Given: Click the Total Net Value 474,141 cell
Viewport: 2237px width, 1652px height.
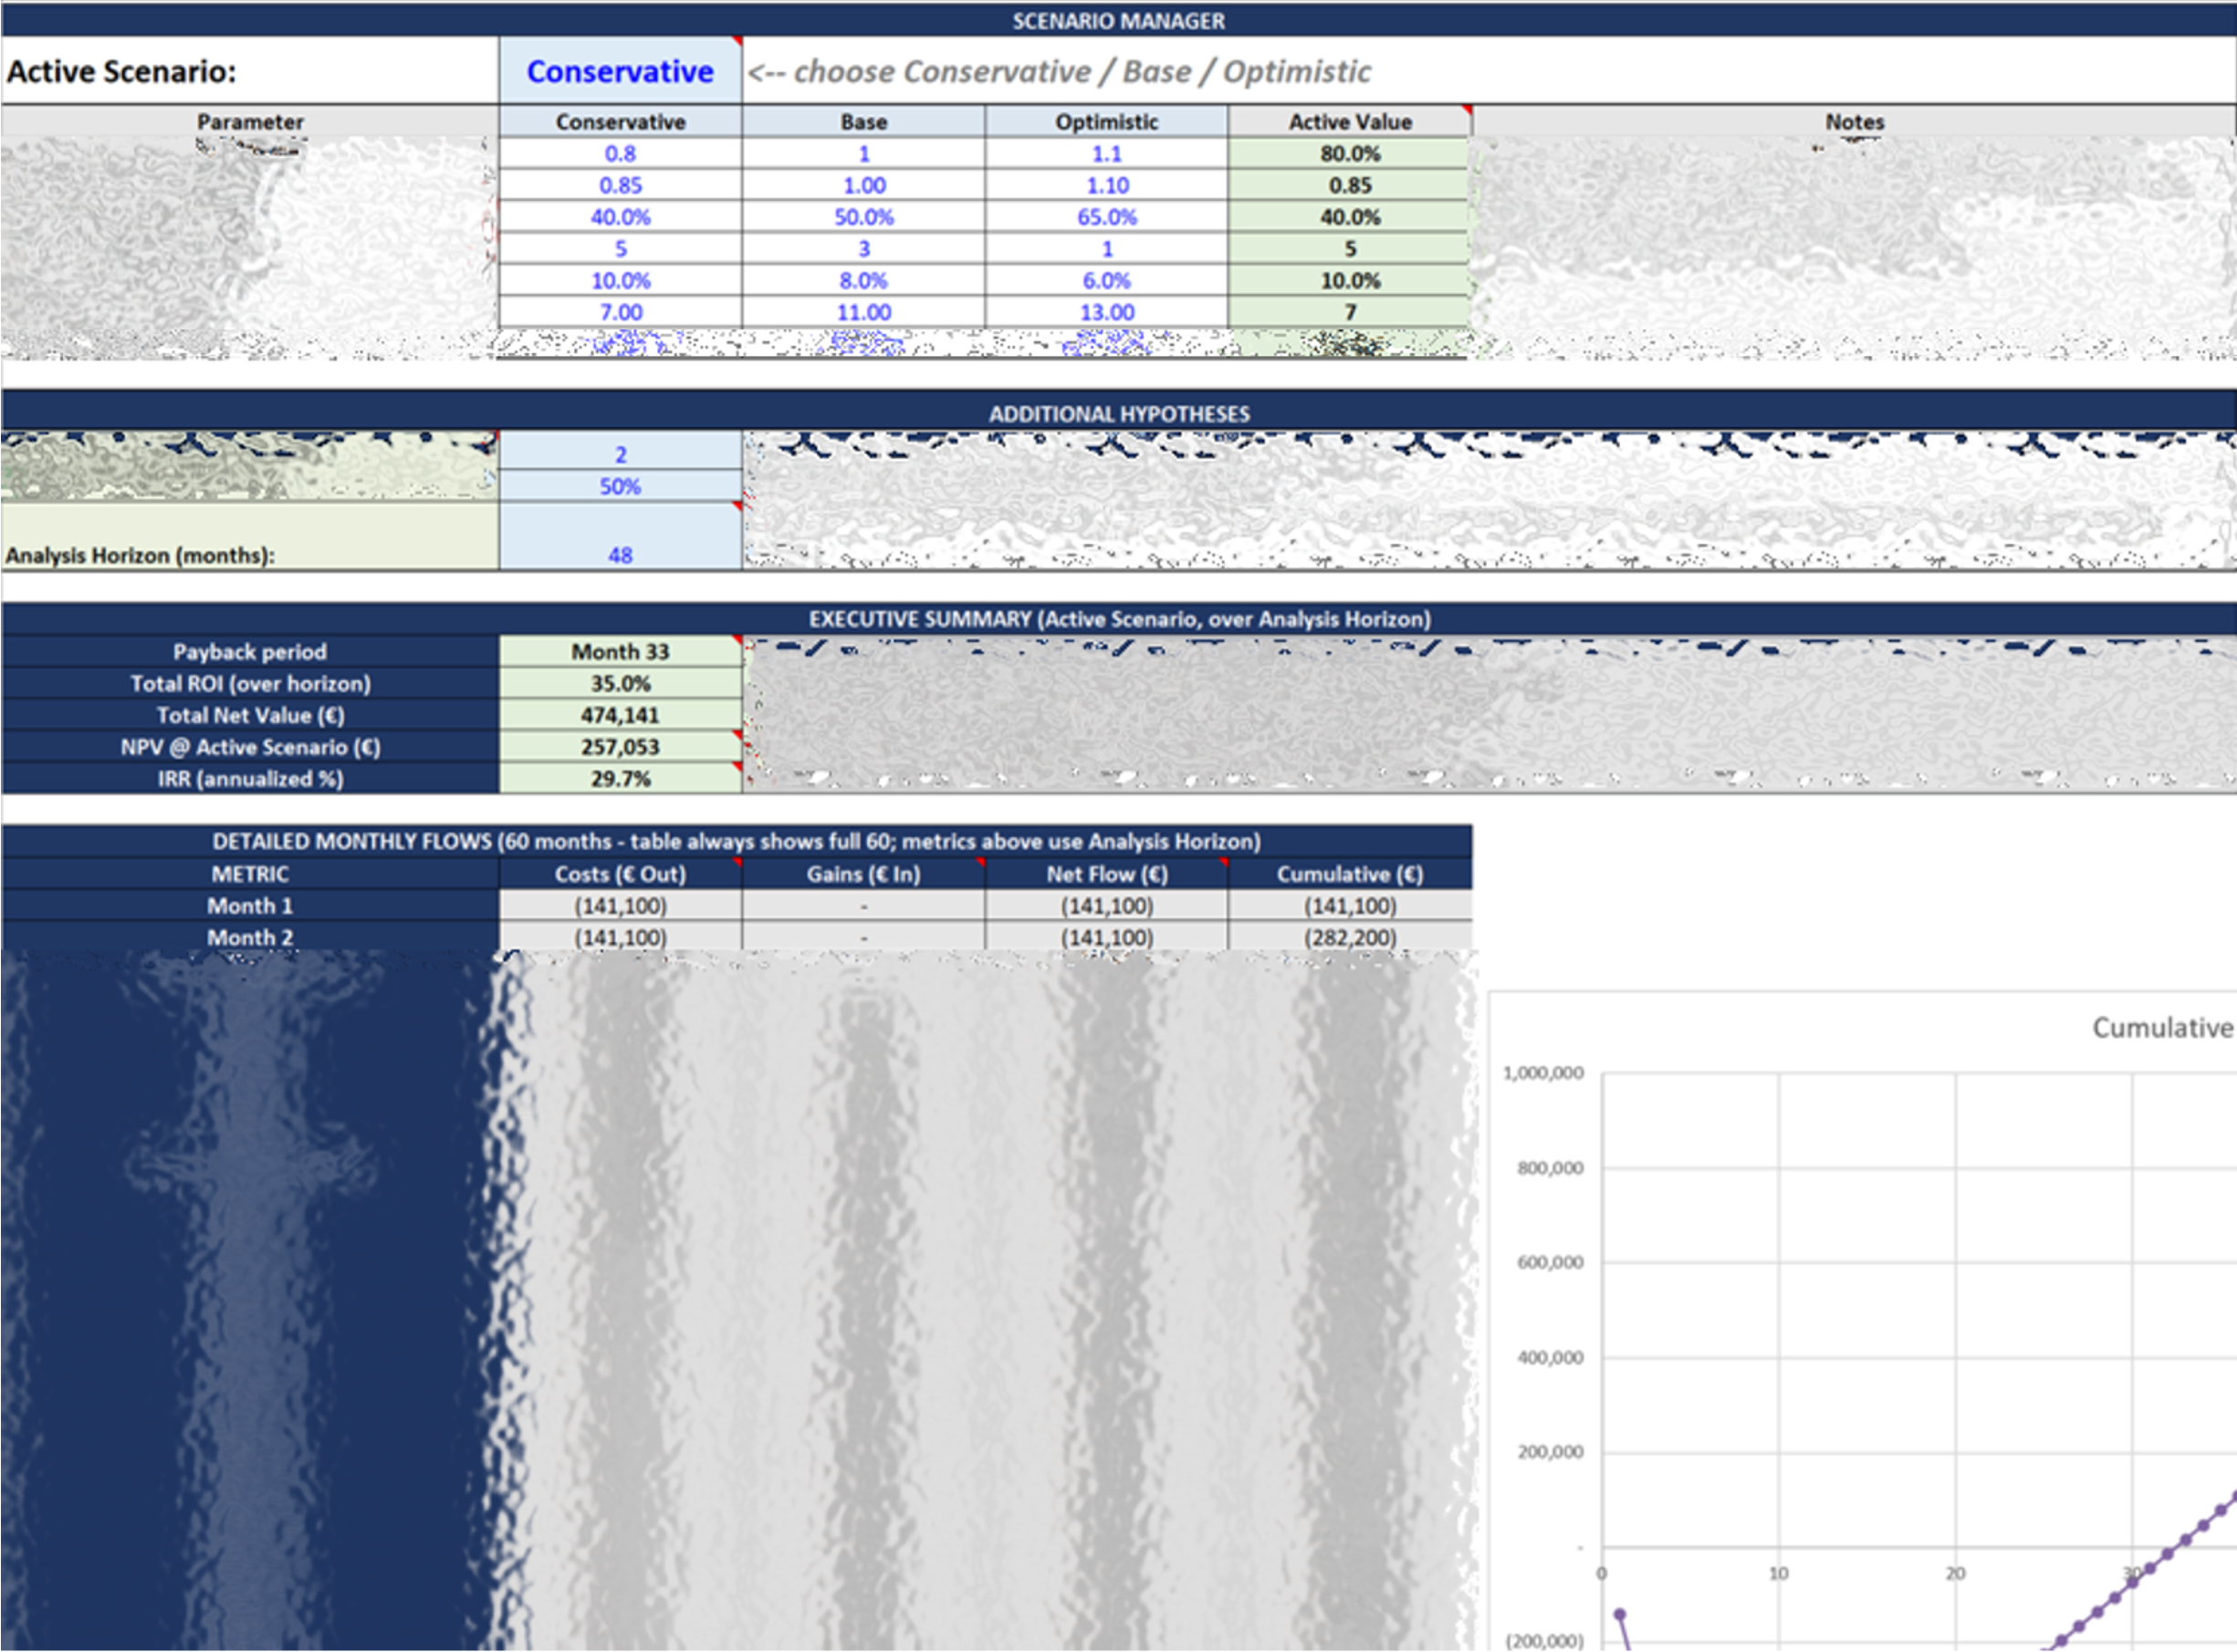Looking at the screenshot, I should click(620, 715).
